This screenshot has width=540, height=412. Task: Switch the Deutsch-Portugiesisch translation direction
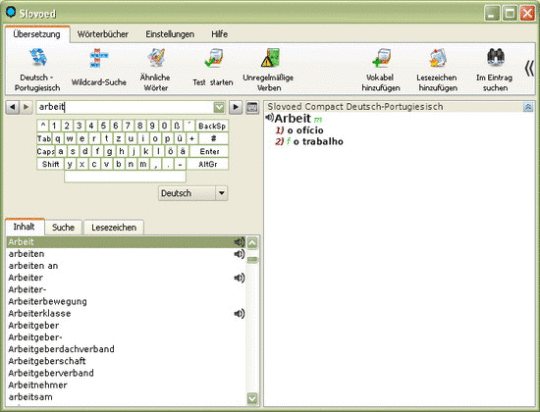pyautogui.click(x=37, y=70)
